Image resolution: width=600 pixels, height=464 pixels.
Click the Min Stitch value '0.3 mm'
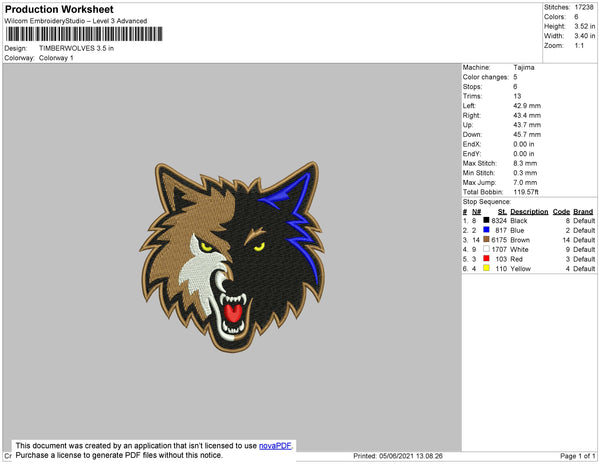(525, 173)
